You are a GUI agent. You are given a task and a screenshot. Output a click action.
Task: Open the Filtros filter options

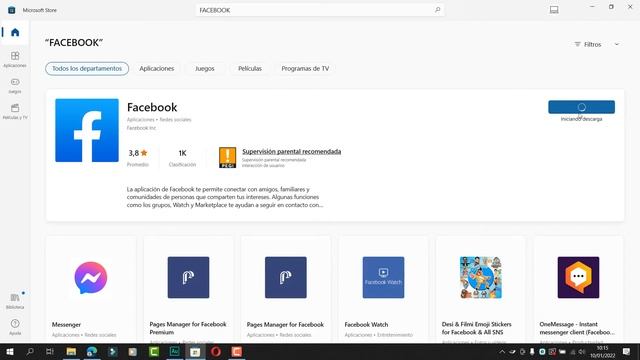[588, 44]
